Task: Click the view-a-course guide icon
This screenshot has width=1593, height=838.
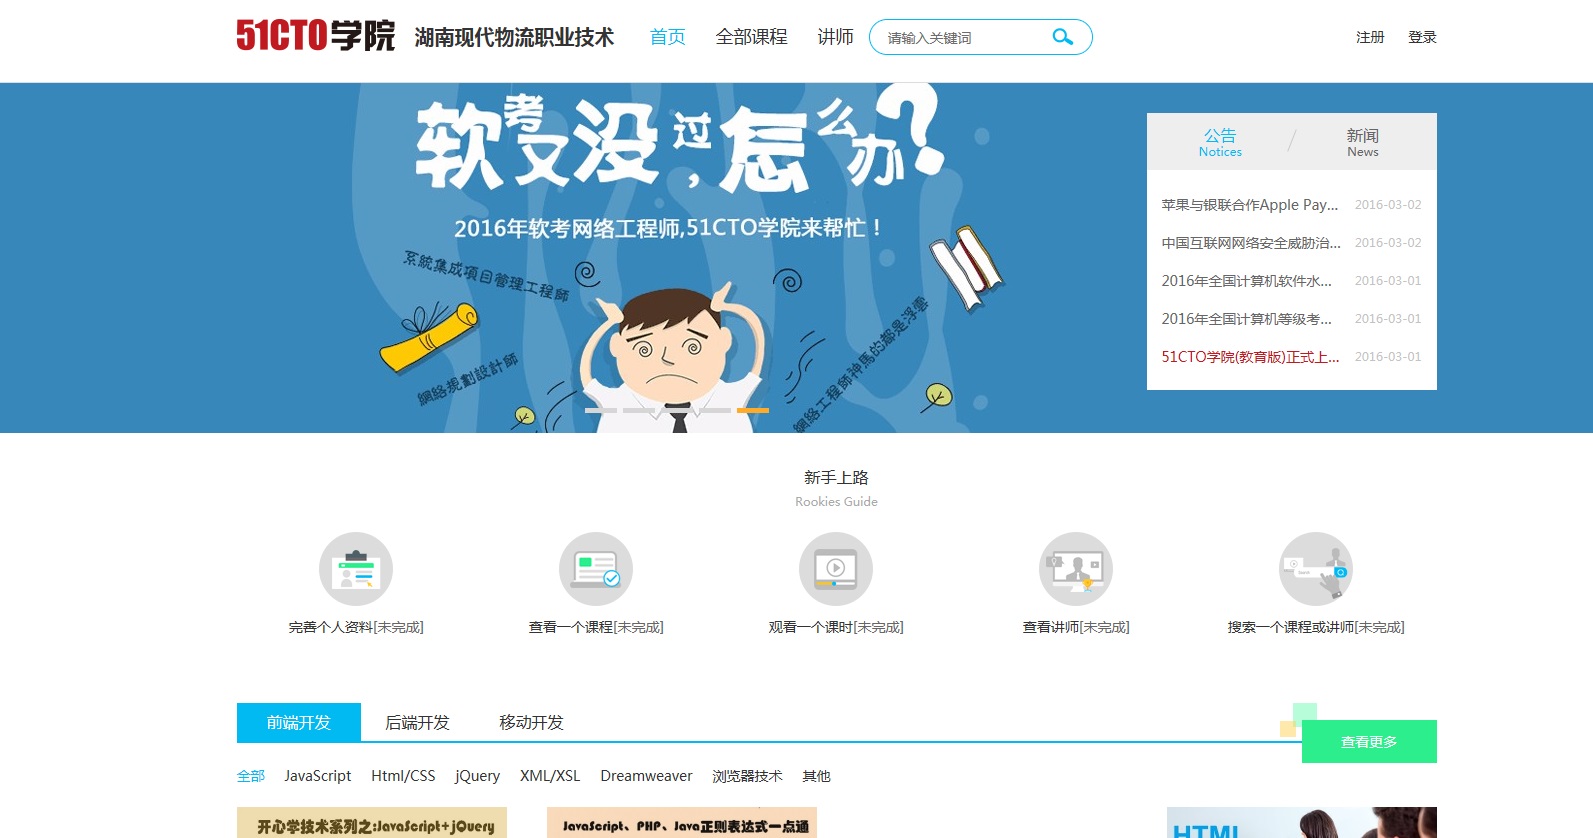Action: (596, 569)
